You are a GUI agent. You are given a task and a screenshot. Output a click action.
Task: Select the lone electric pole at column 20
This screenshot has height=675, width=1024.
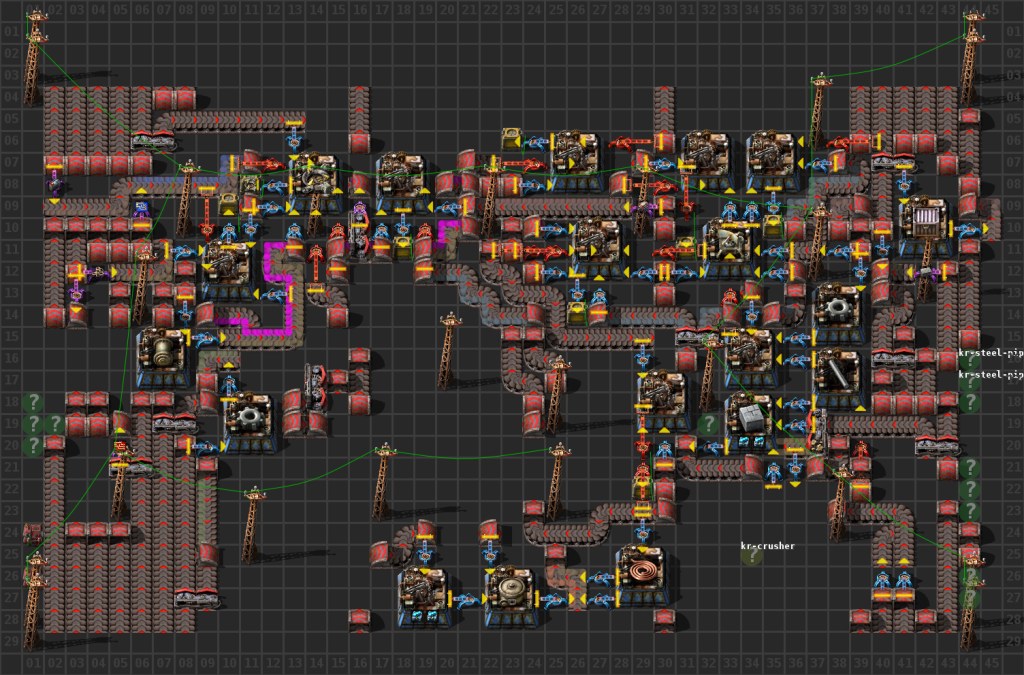(x=447, y=349)
